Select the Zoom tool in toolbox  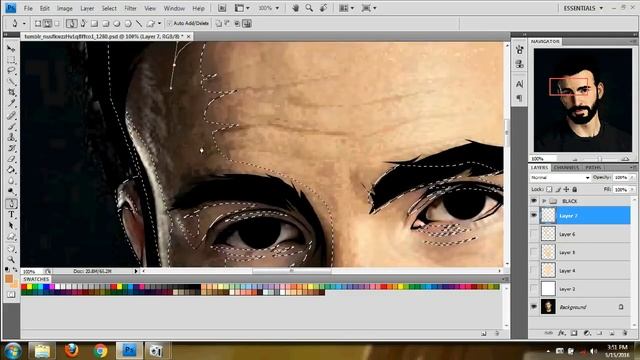(x=11, y=259)
